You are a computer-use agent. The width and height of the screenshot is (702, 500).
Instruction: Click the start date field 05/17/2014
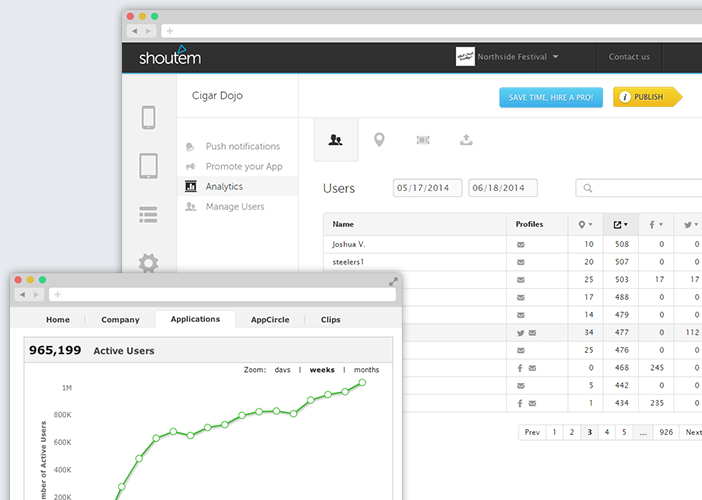click(427, 188)
